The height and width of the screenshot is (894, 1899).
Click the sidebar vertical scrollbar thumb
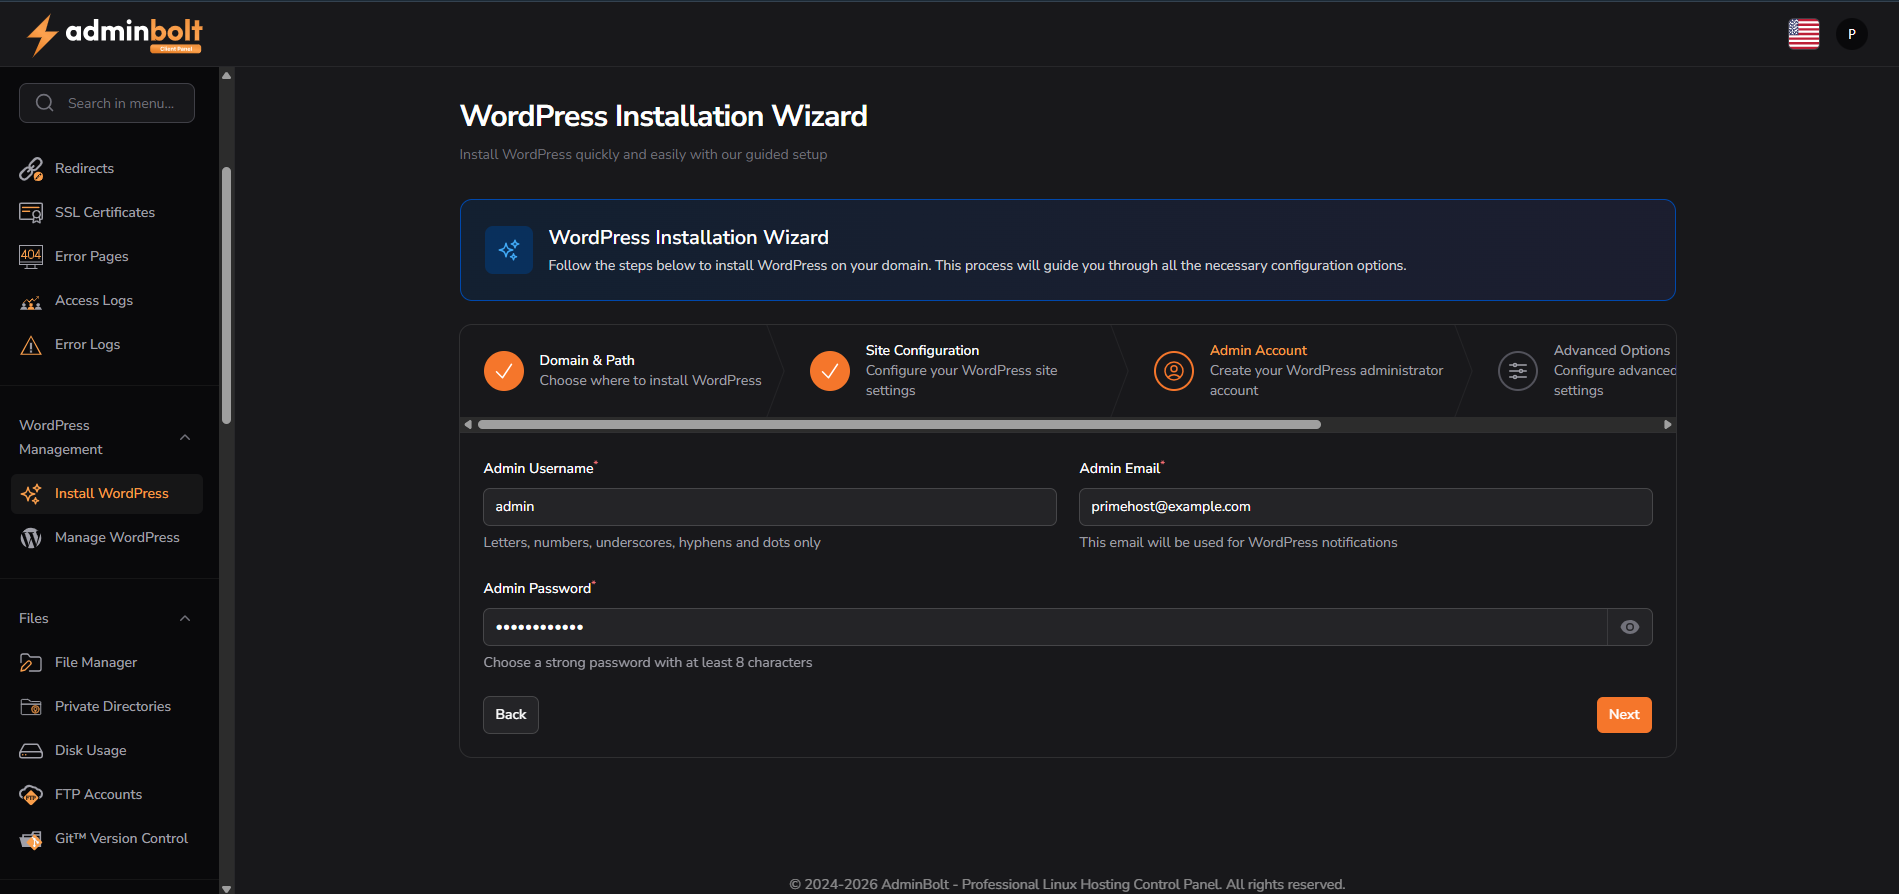click(x=227, y=295)
